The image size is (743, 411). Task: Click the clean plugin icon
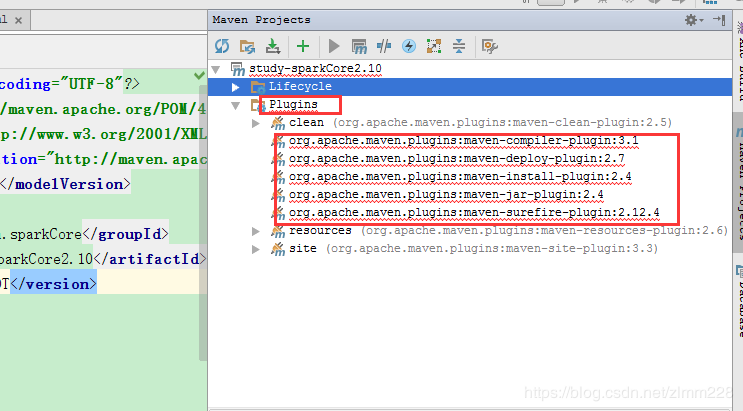coord(278,123)
